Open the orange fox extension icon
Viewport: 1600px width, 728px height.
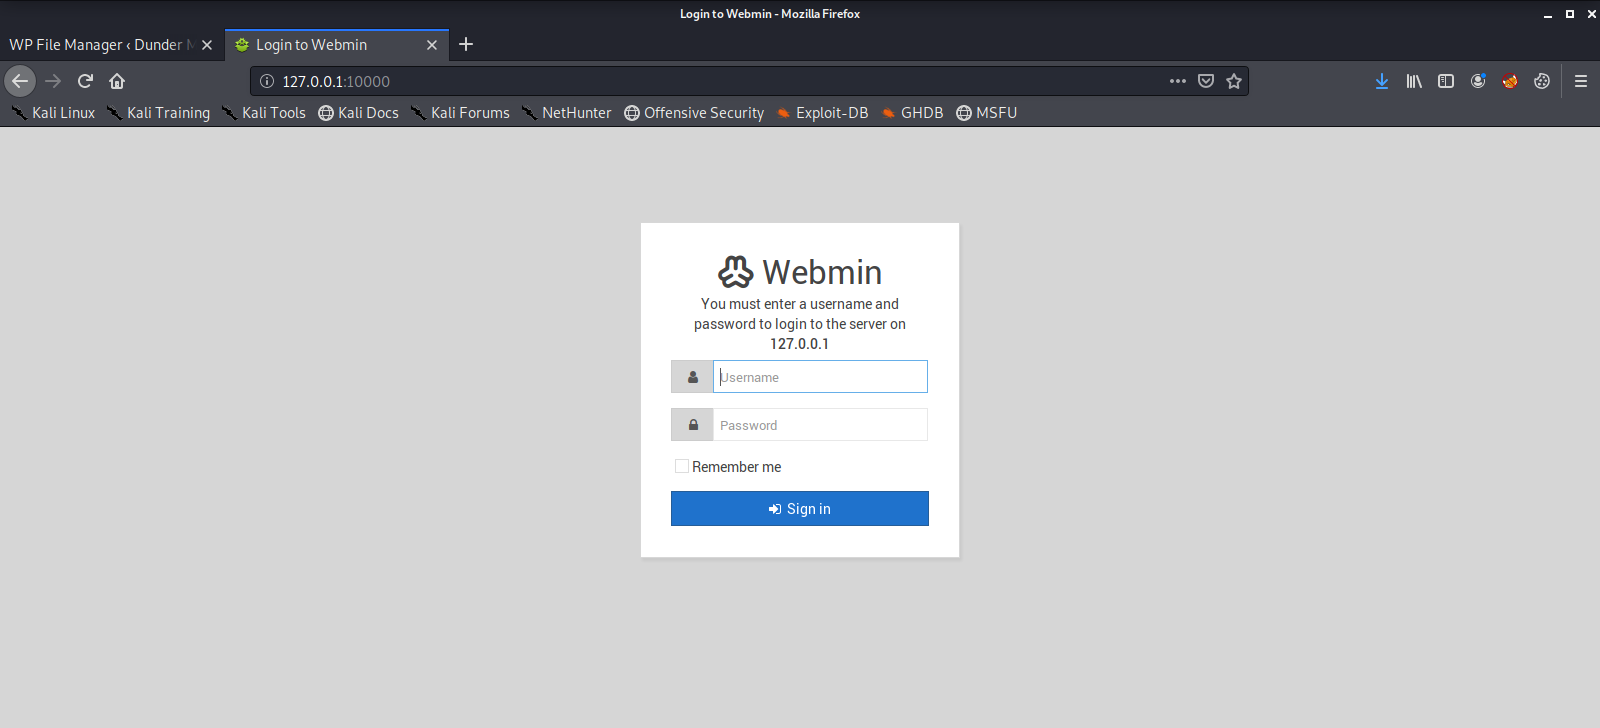point(1510,81)
